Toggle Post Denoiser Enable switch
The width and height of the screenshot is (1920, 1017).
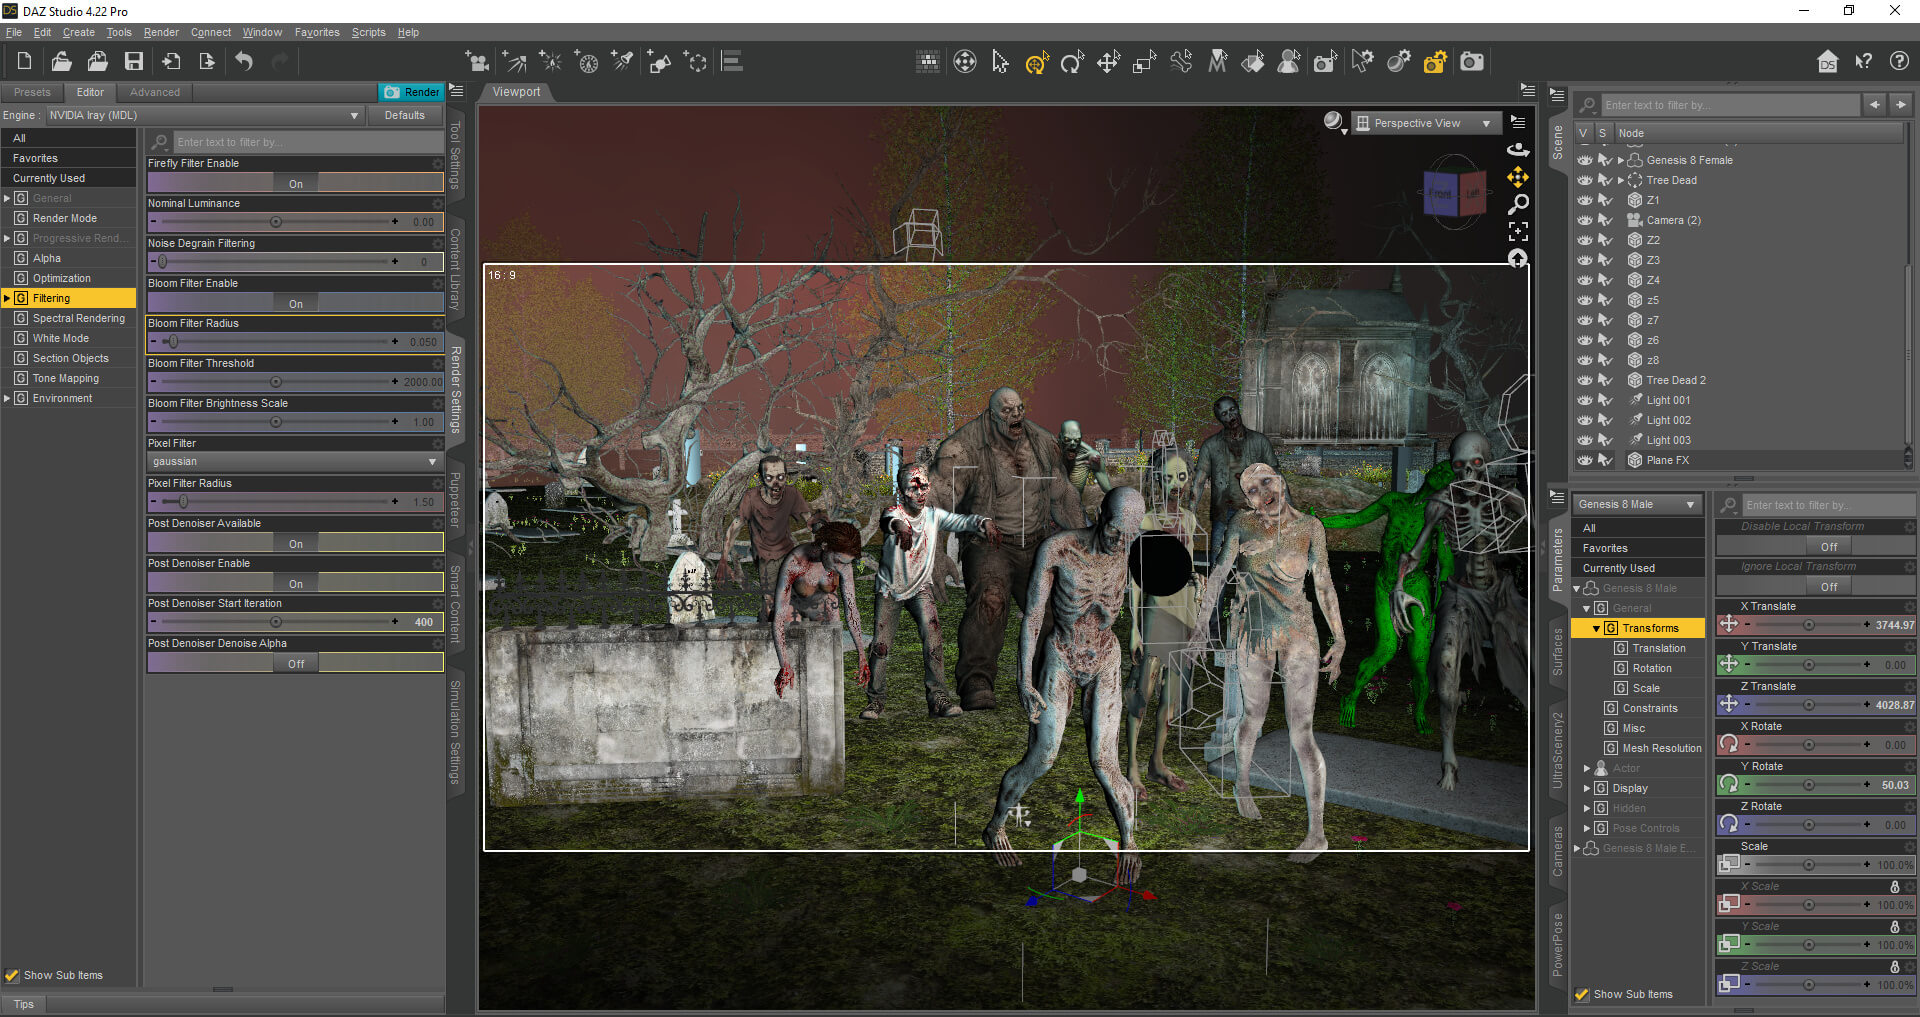point(296,583)
